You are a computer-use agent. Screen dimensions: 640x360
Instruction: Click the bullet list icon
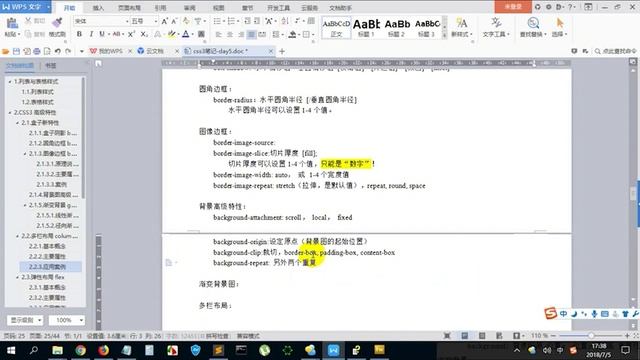tap(217, 21)
